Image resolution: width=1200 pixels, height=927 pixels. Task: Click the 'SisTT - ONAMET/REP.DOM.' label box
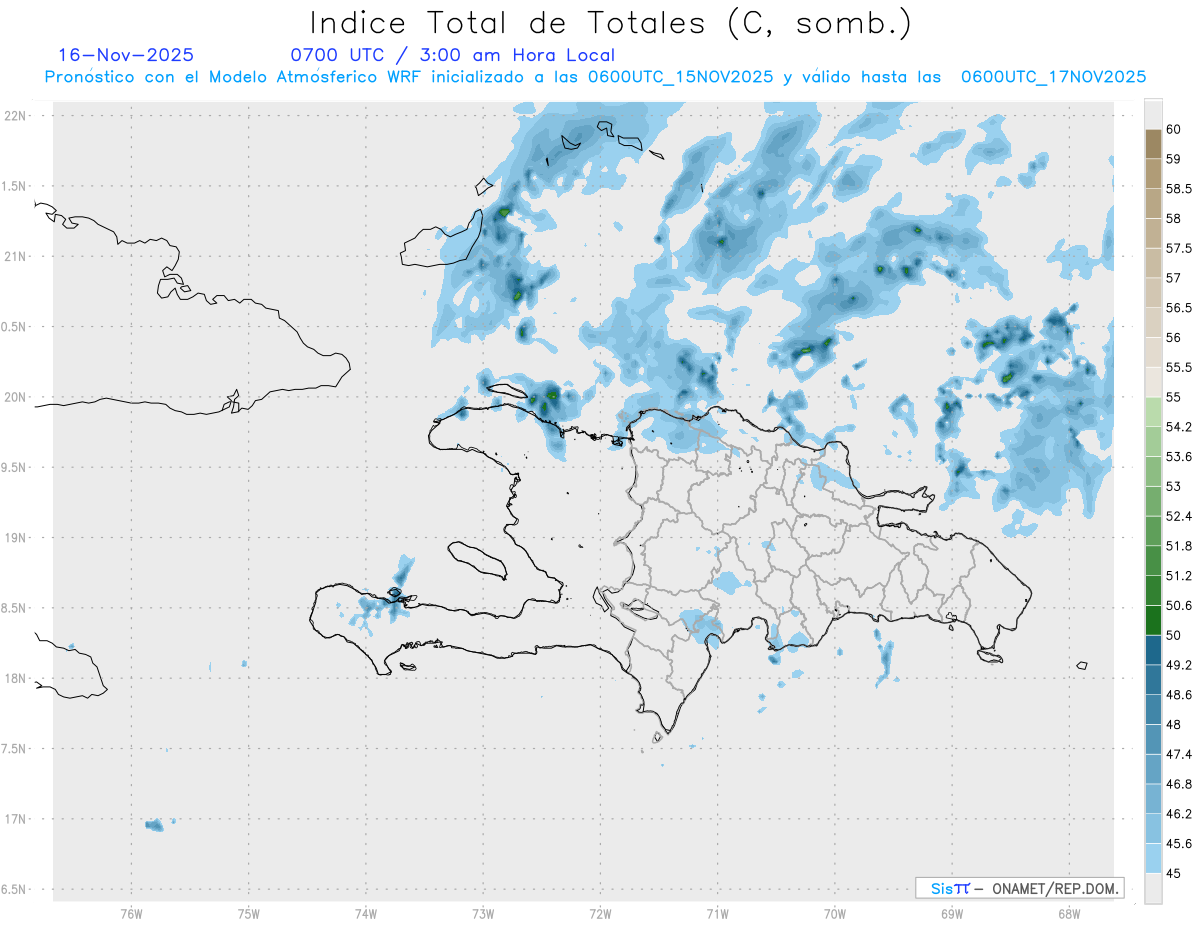point(1019,888)
